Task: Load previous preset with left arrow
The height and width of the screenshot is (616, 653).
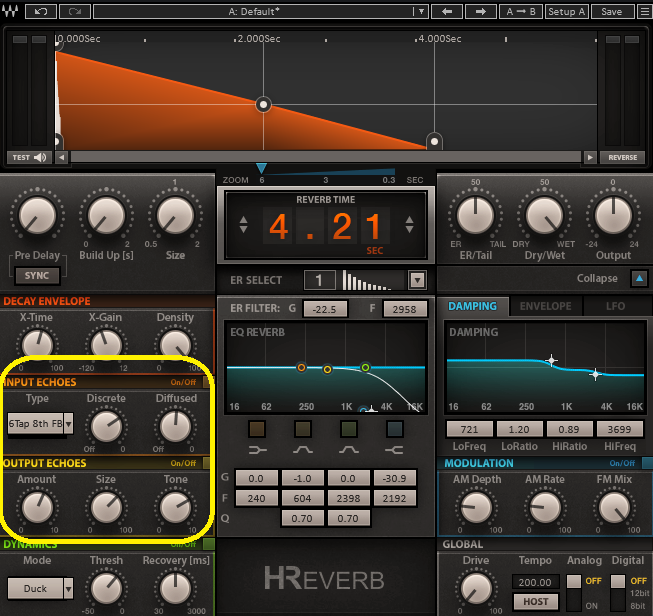Action: click(x=447, y=11)
